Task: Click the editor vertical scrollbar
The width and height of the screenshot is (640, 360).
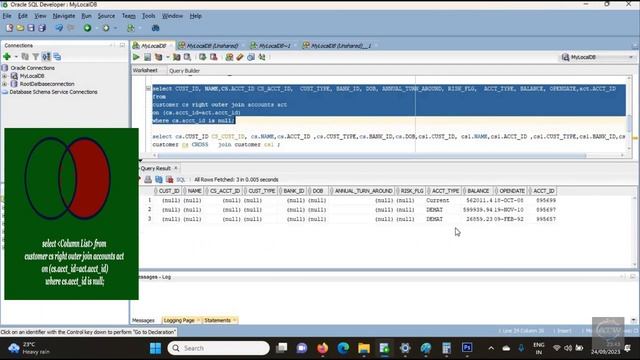Action: click(629, 123)
